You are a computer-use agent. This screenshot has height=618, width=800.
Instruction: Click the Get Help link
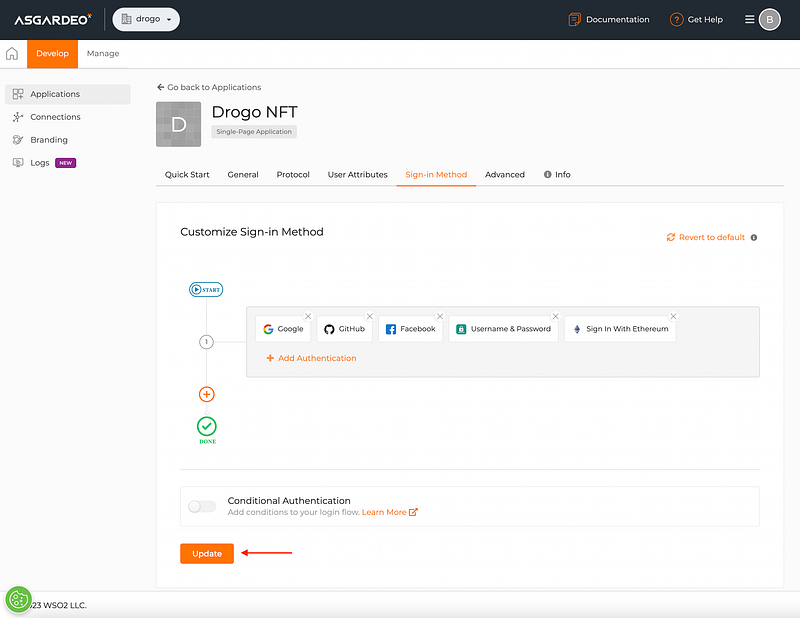coord(696,19)
